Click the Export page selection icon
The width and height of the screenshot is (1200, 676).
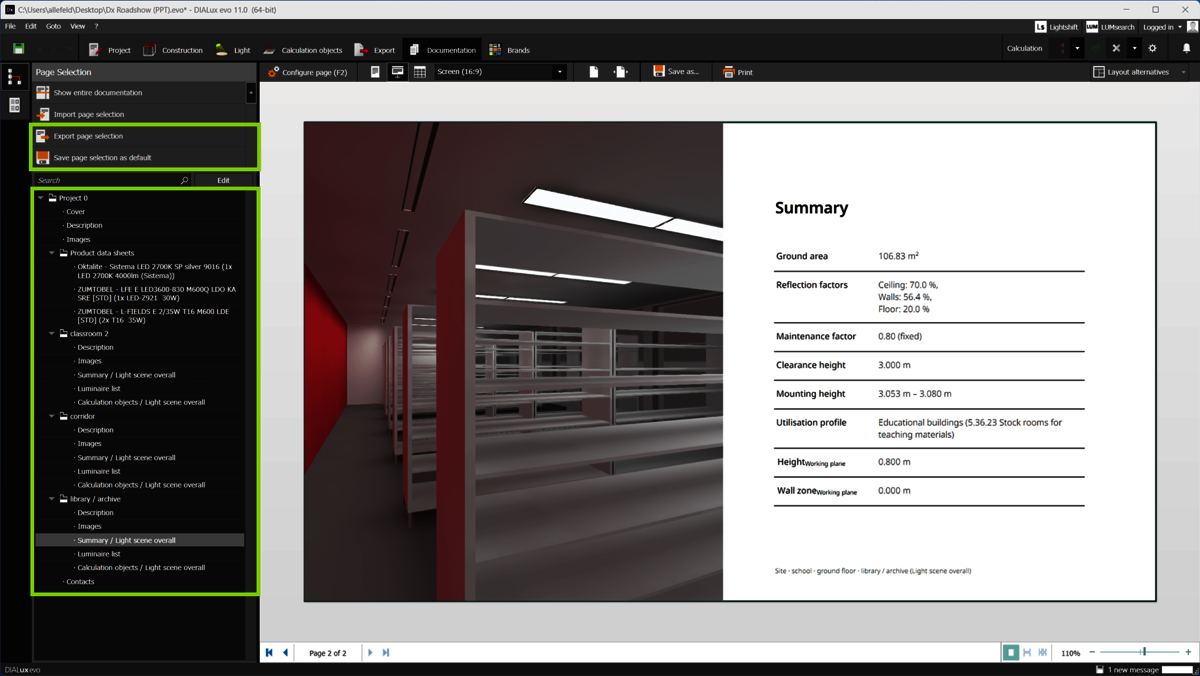[41, 136]
